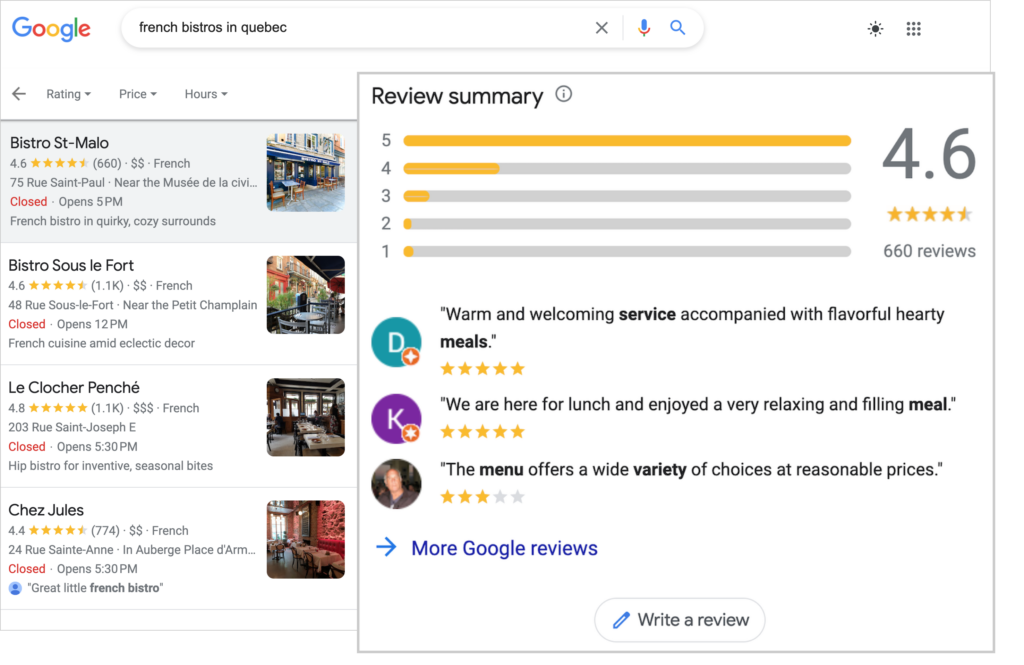Open More Google reviews link

(x=504, y=548)
